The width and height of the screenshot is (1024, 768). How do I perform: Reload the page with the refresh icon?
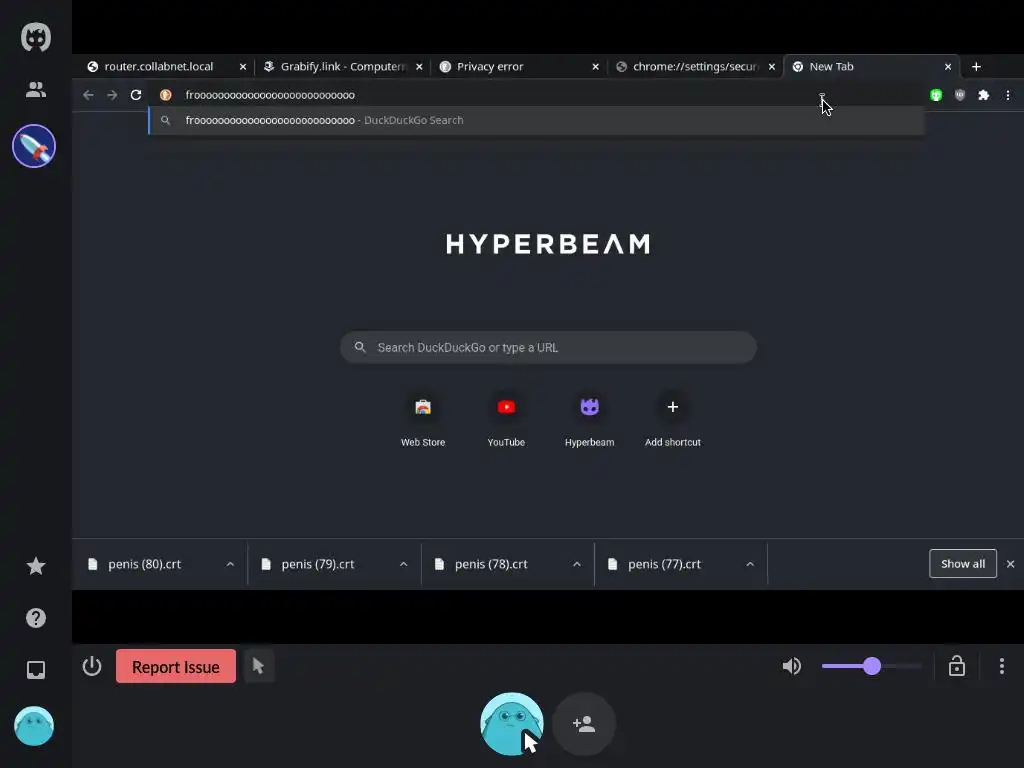coord(136,95)
